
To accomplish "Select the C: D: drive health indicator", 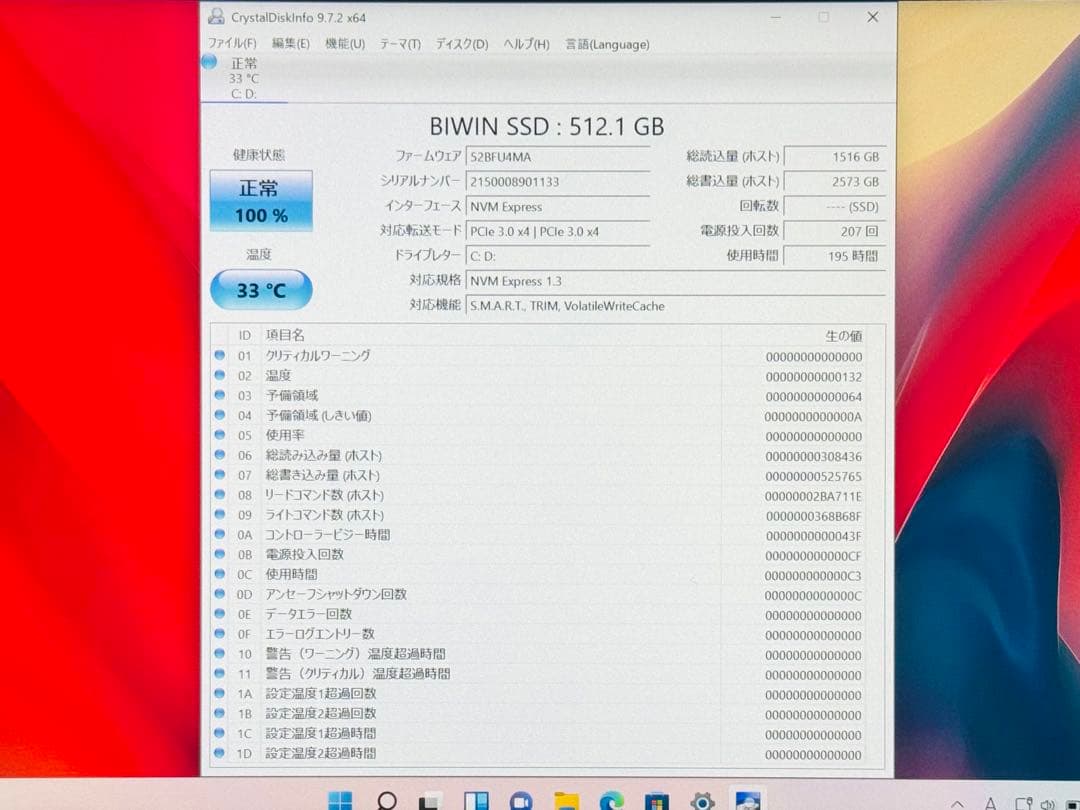I will pos(242,78).
